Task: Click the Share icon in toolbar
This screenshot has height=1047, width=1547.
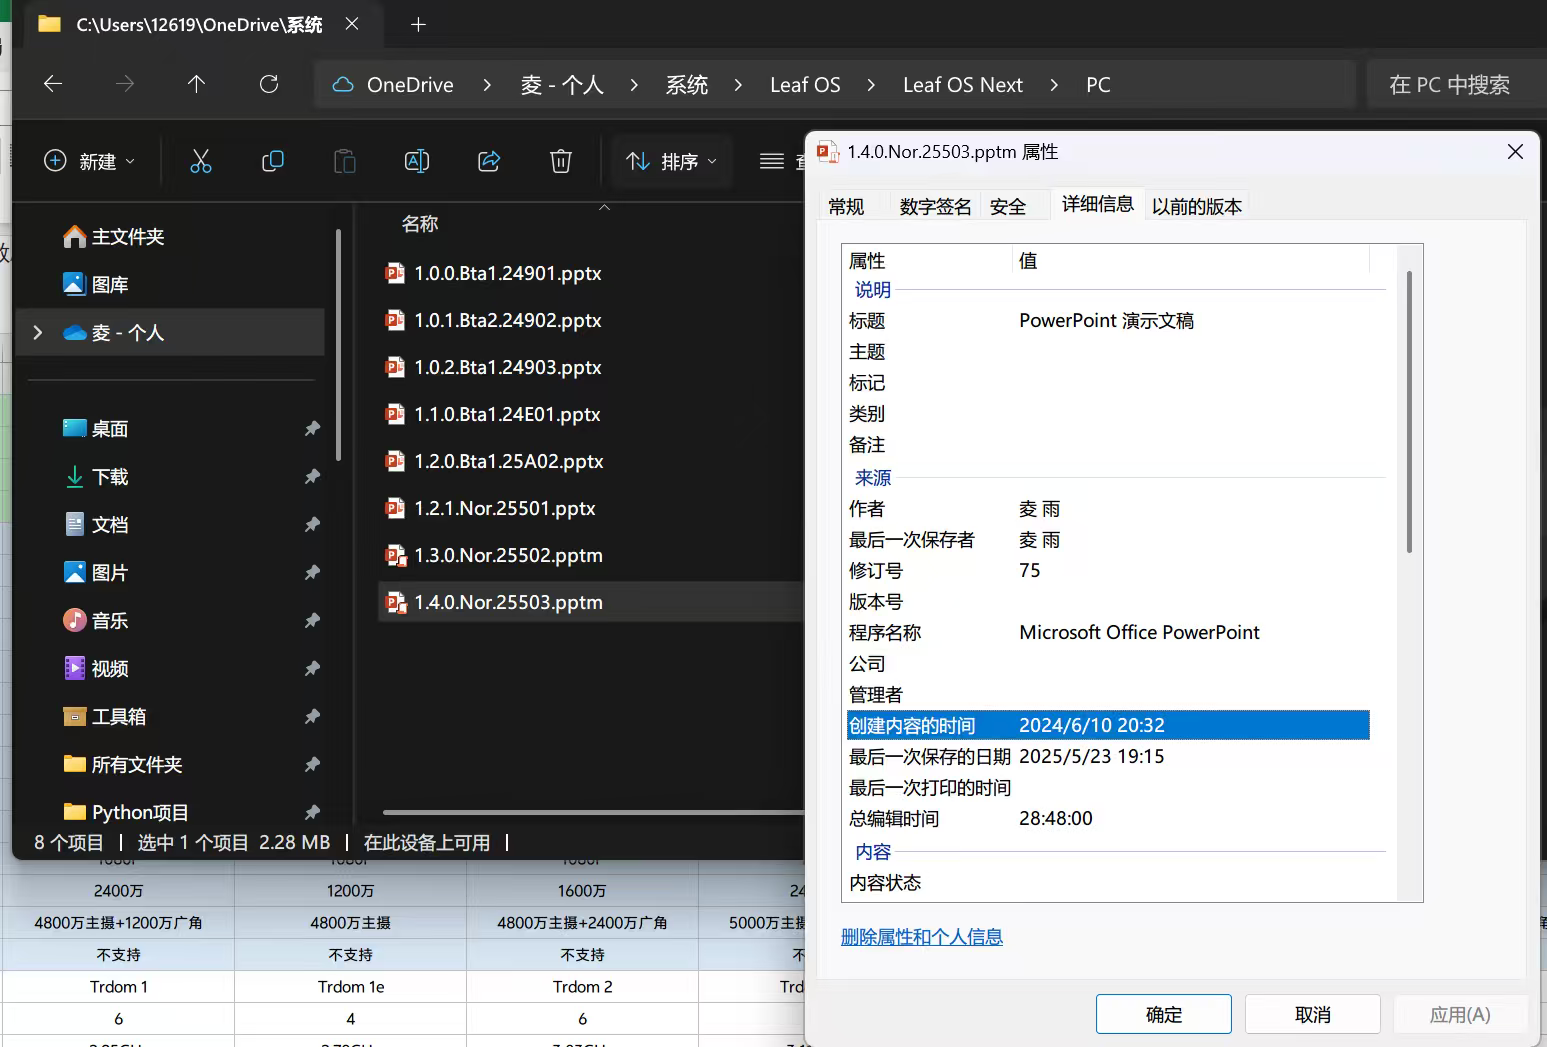Action: tap(489, 161)
